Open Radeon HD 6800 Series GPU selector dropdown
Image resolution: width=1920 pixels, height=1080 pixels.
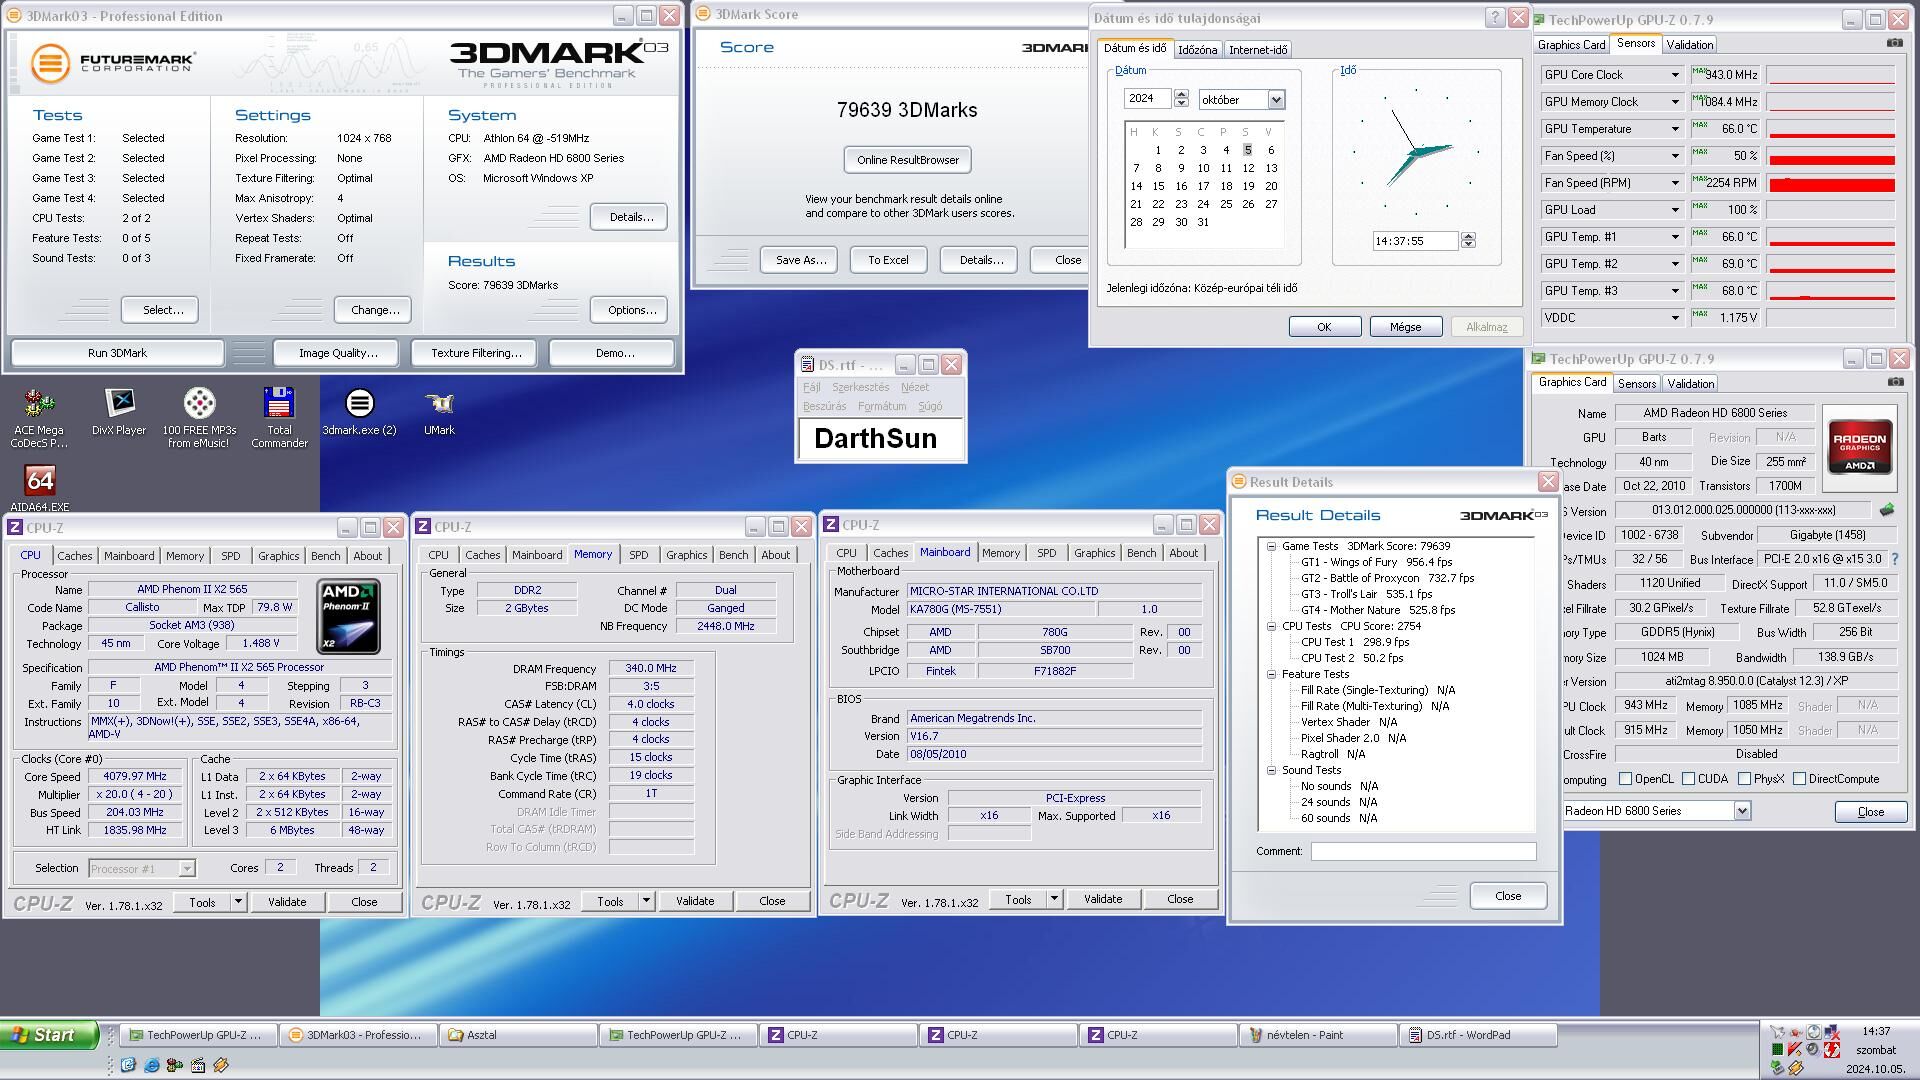[x=1742, y=811]
